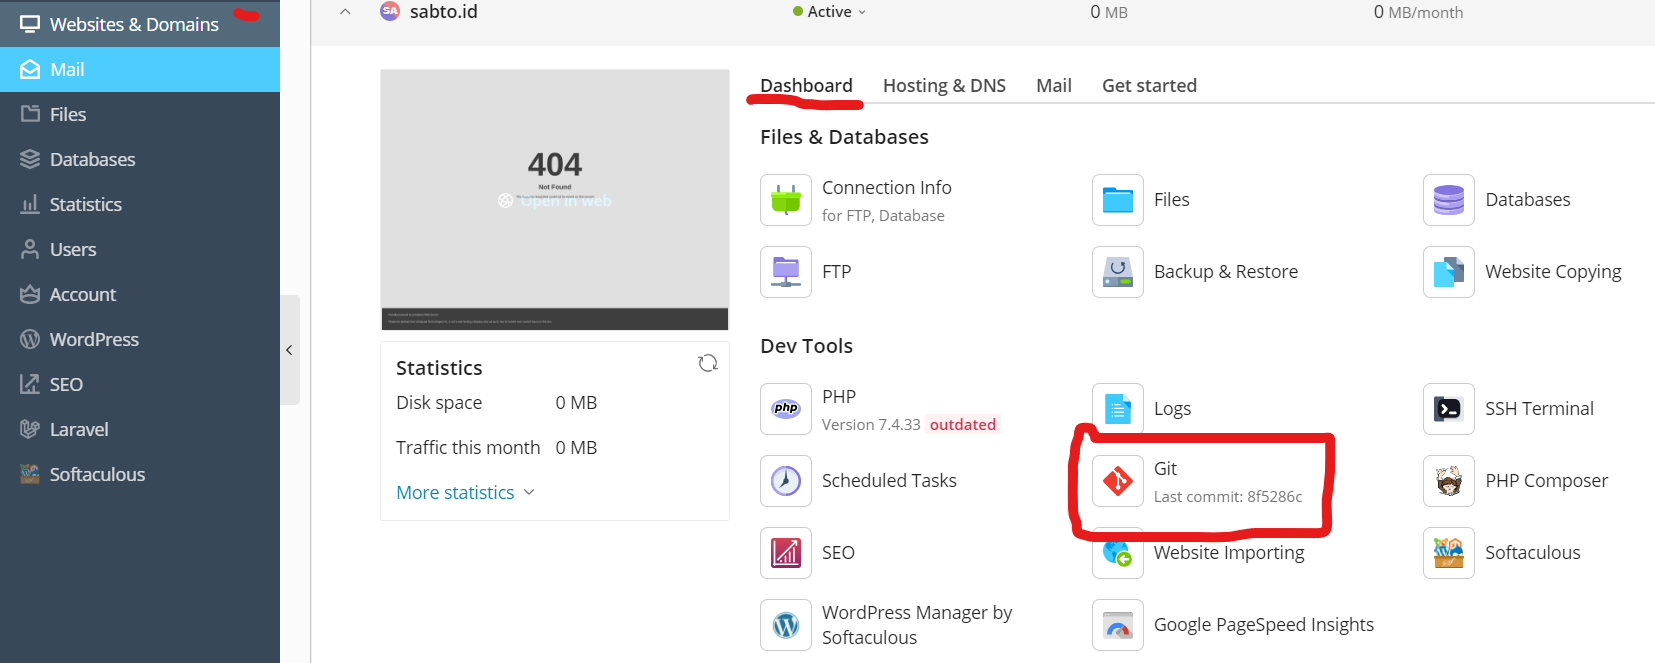Open the FTP tool icon
1655x663 pixels.
786,272
